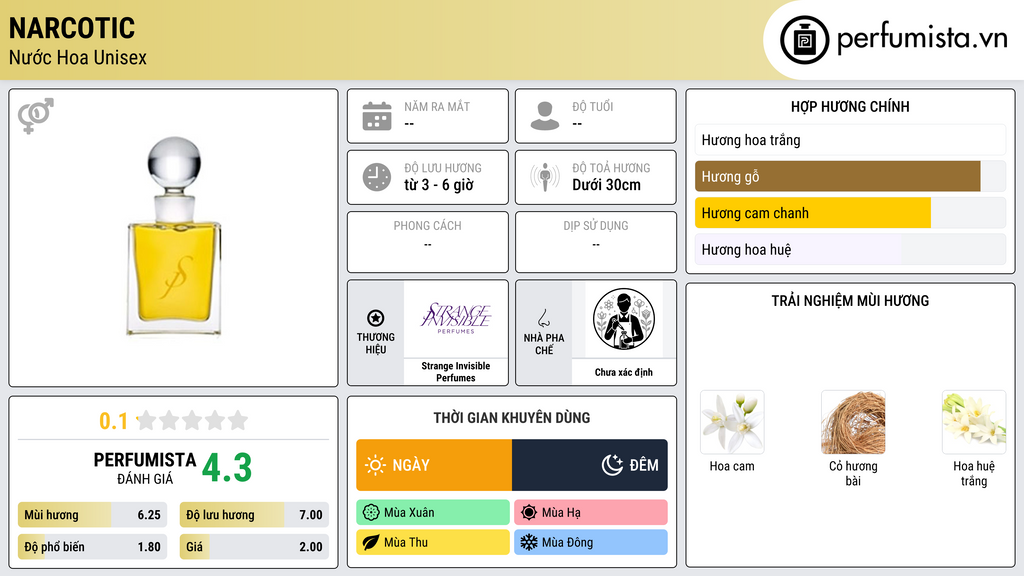Viewport: 1024px width, 576px height.
Task: Click the moon icon beside Đêm
Action: pos(612,465)
